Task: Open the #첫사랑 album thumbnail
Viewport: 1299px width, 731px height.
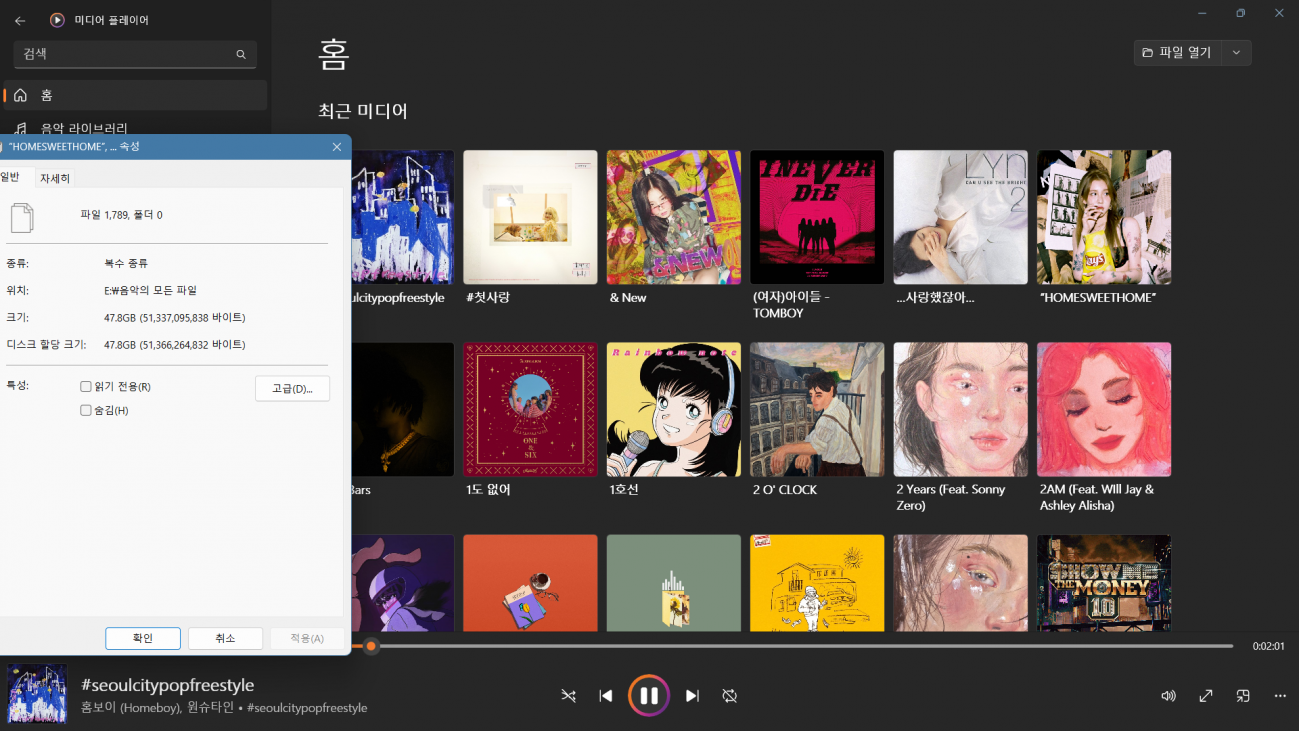Action: [x=530, y=217]
